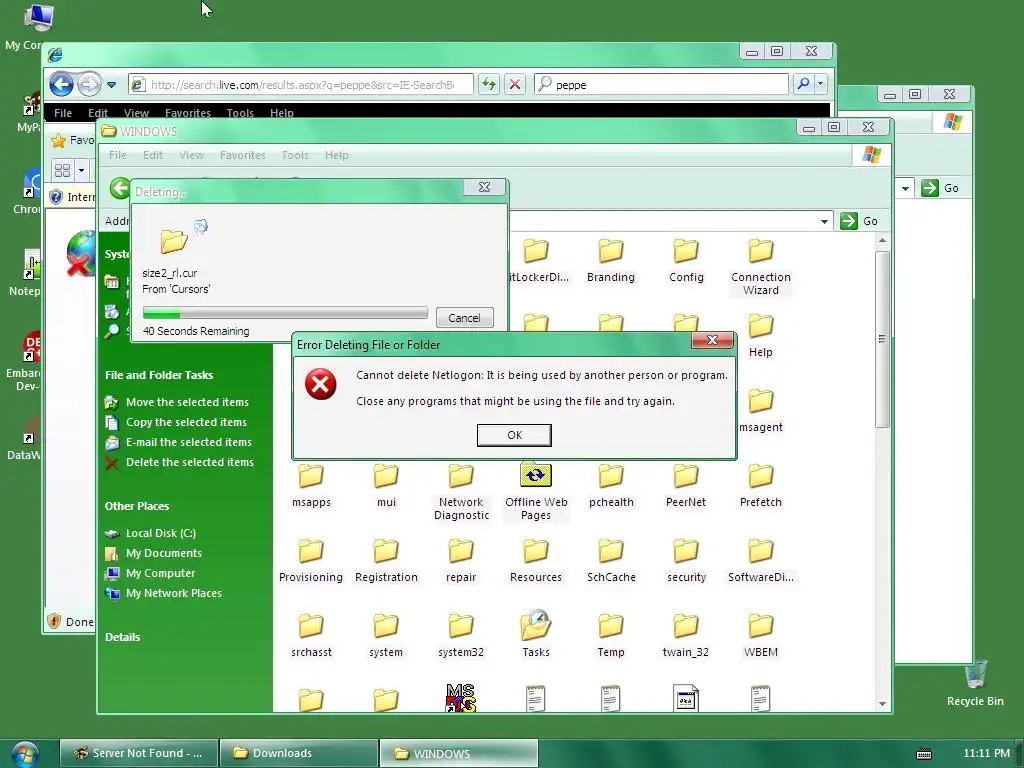Open the Config folder

point(686,261)
